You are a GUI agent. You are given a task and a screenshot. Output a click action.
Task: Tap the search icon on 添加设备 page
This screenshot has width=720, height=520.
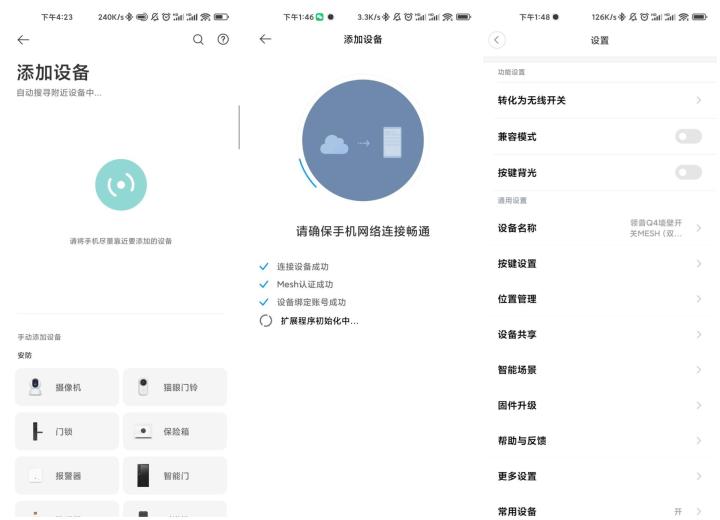(x=198, y=39)
